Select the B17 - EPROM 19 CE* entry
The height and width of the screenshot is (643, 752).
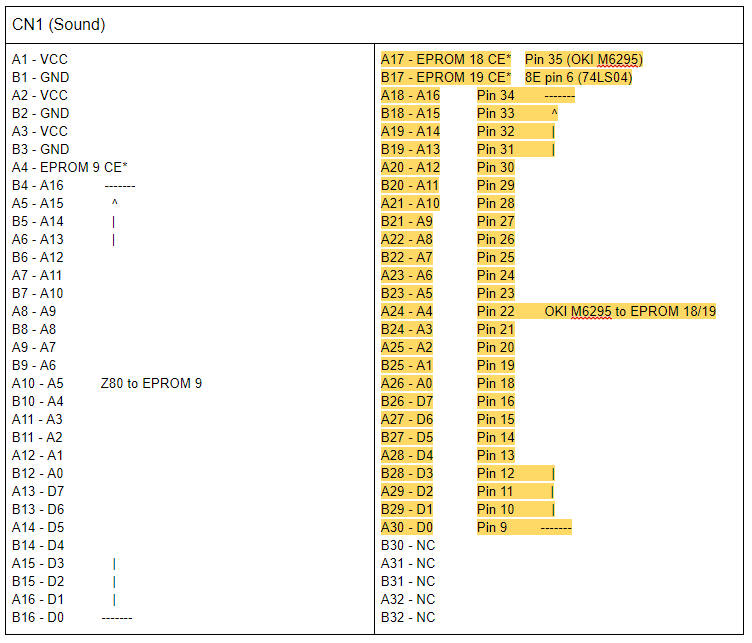click(445, 78)
